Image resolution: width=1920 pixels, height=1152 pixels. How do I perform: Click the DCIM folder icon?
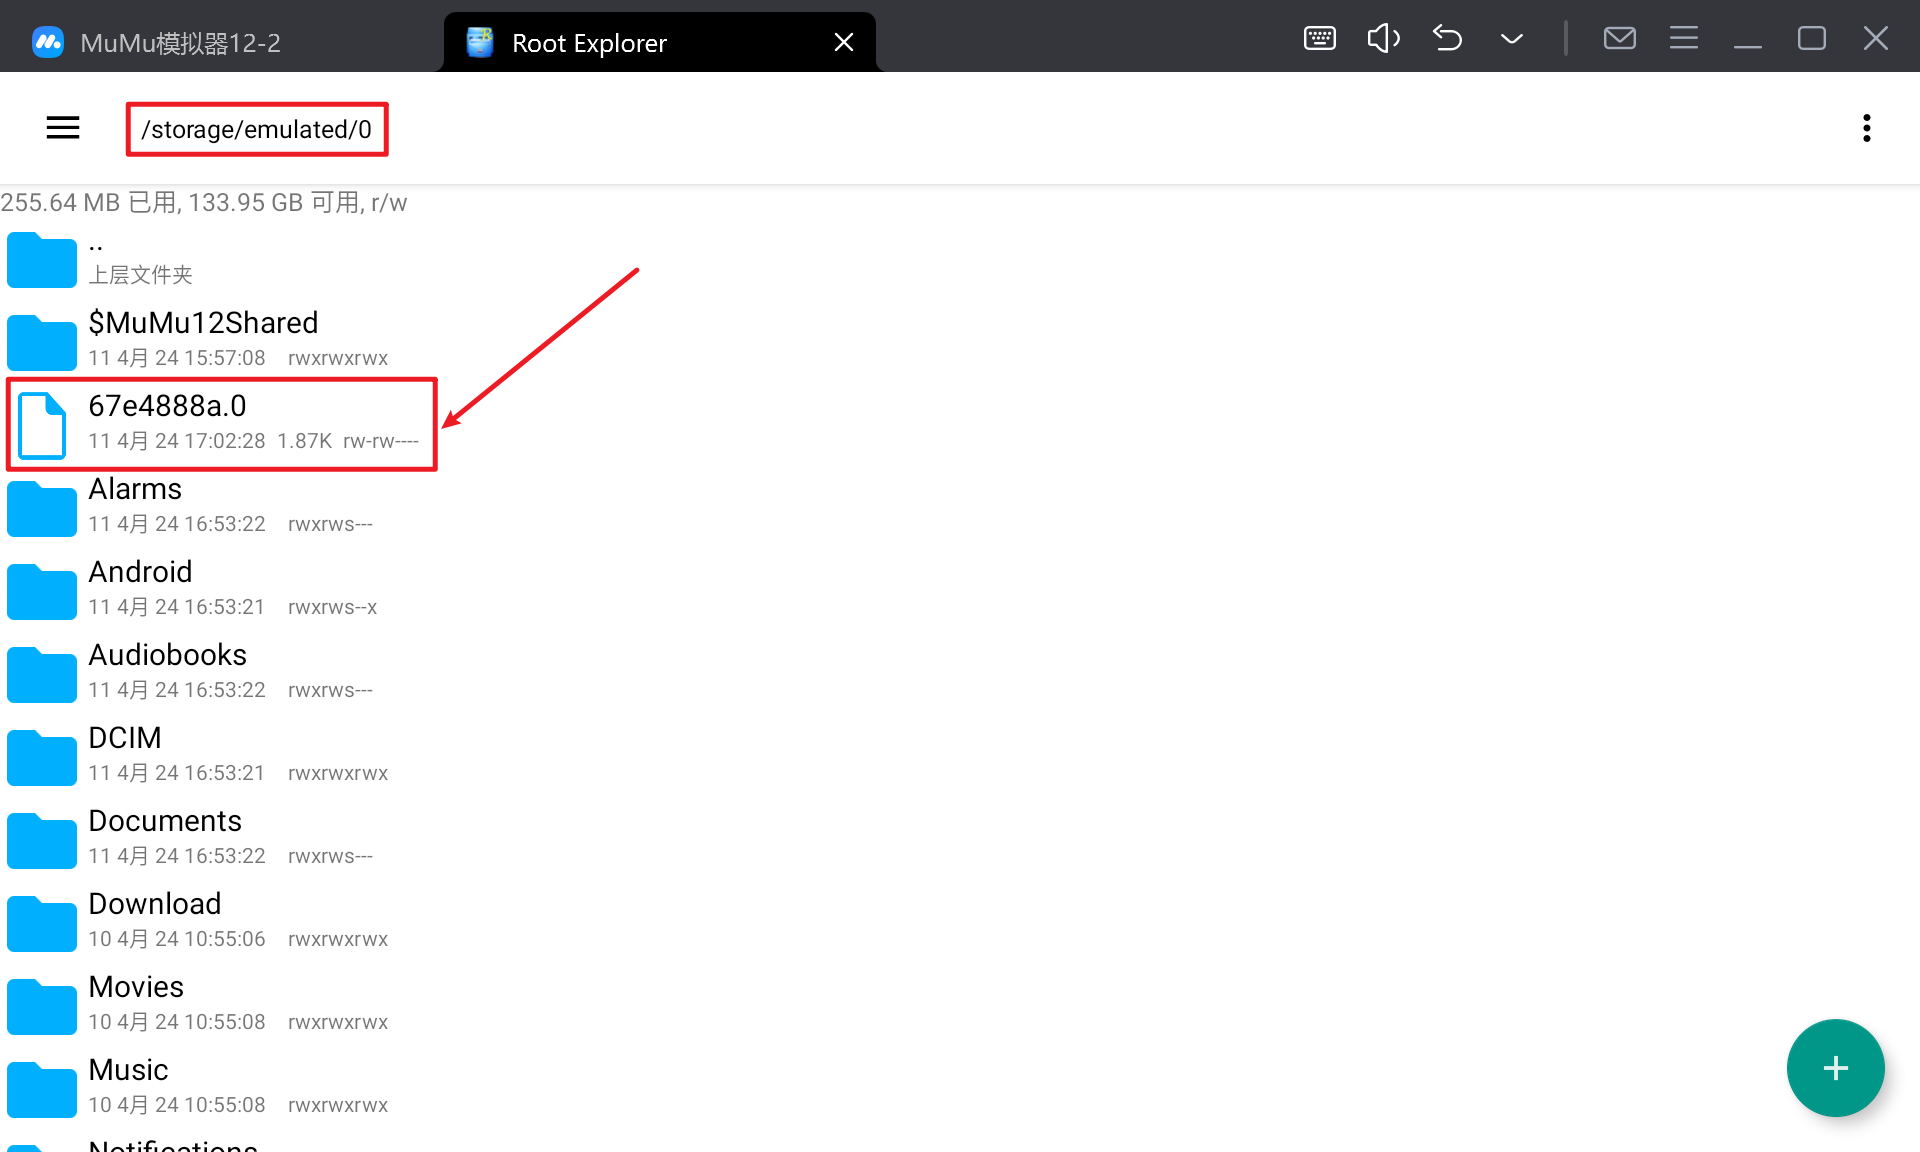point(42,758)
